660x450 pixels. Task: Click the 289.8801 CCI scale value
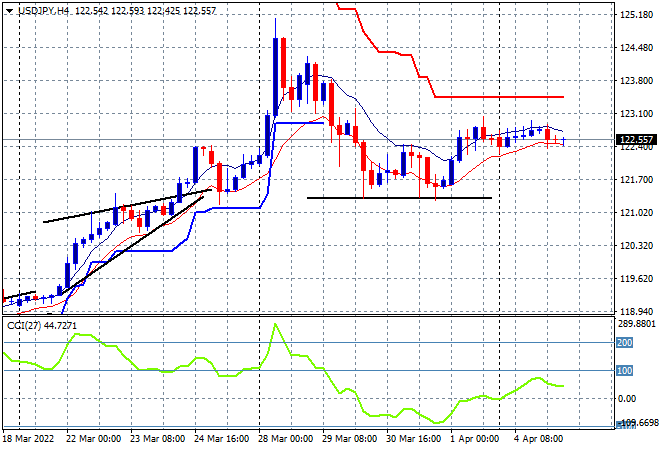[637, 324]
